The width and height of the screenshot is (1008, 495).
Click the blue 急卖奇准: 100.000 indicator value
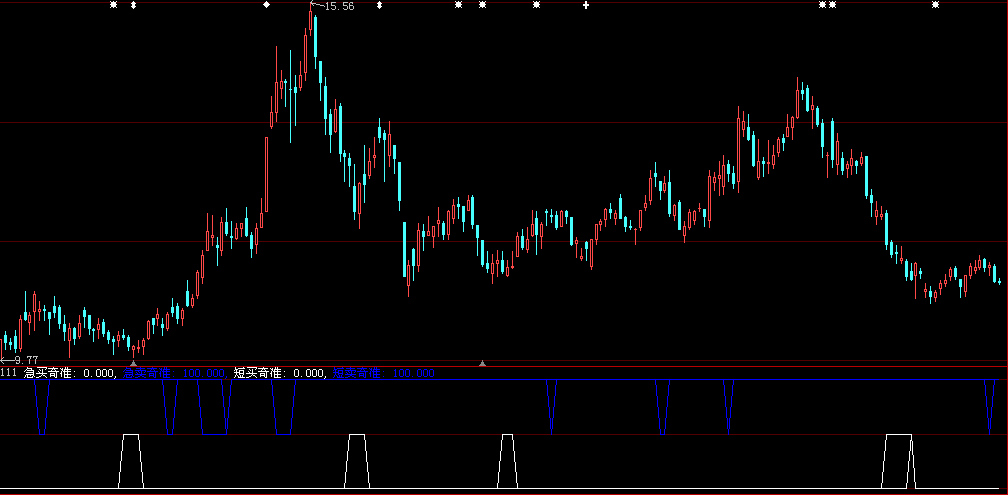[174, 373]
